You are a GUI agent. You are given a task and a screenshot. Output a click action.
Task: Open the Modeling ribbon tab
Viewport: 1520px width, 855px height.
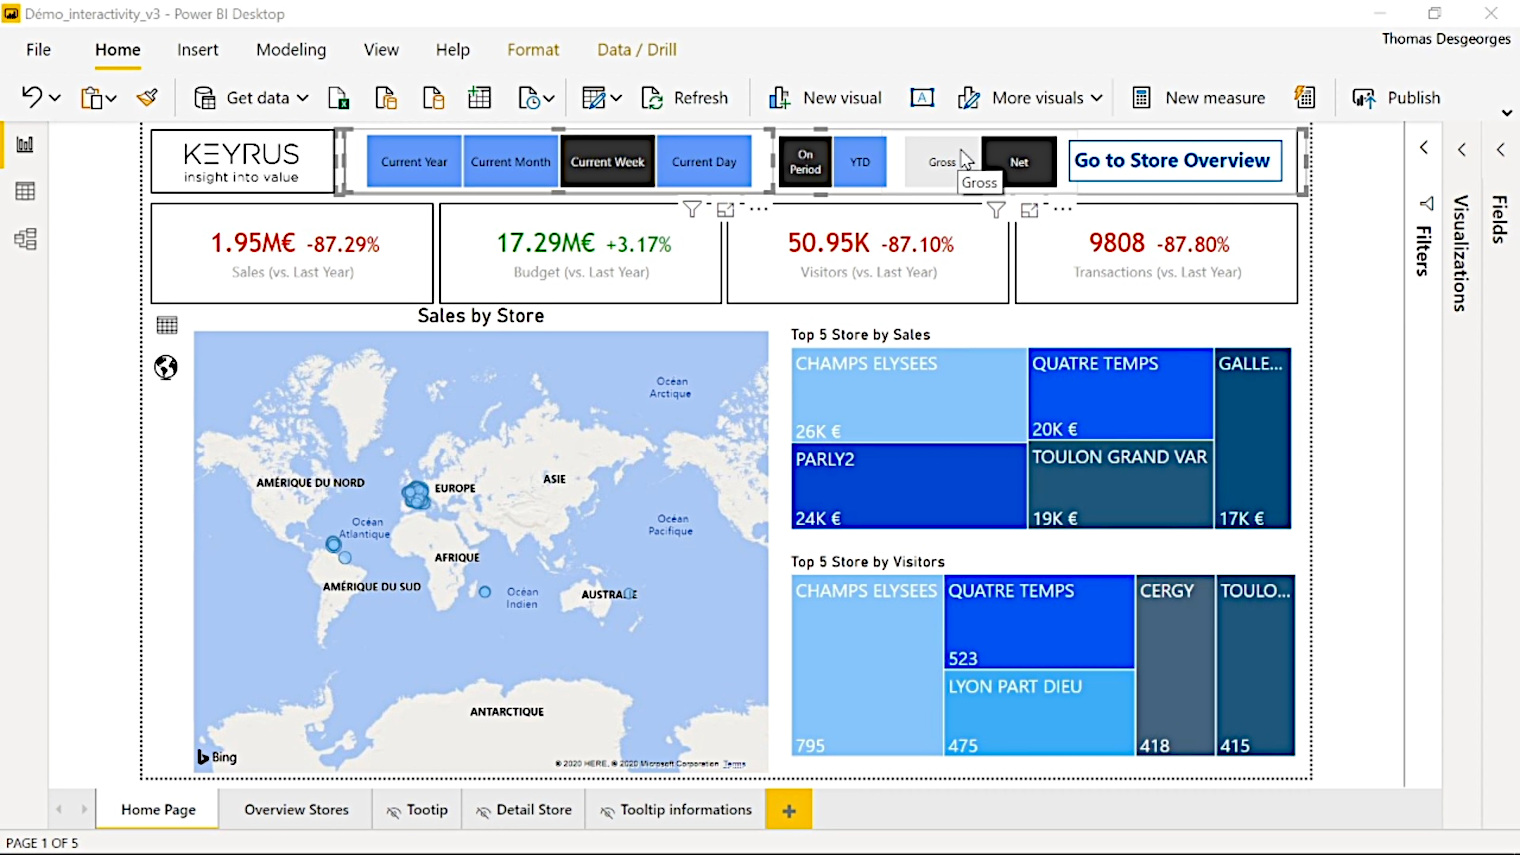click(x=291, y=50)
